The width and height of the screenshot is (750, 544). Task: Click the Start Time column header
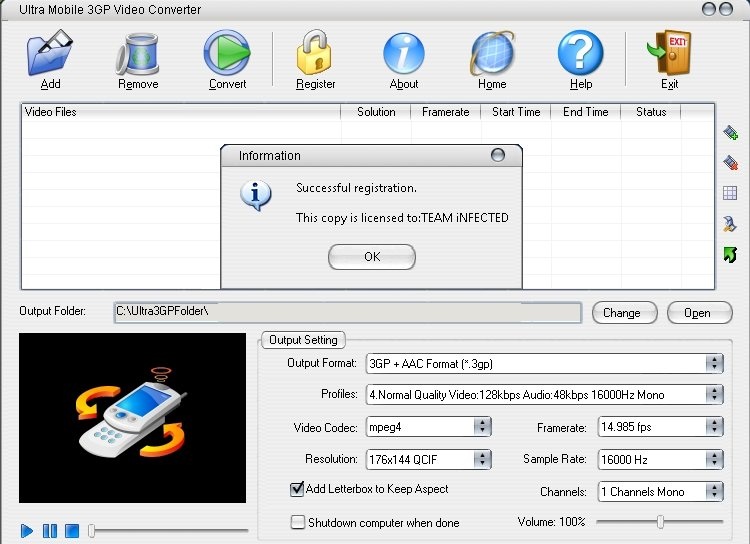pos(516,112)
